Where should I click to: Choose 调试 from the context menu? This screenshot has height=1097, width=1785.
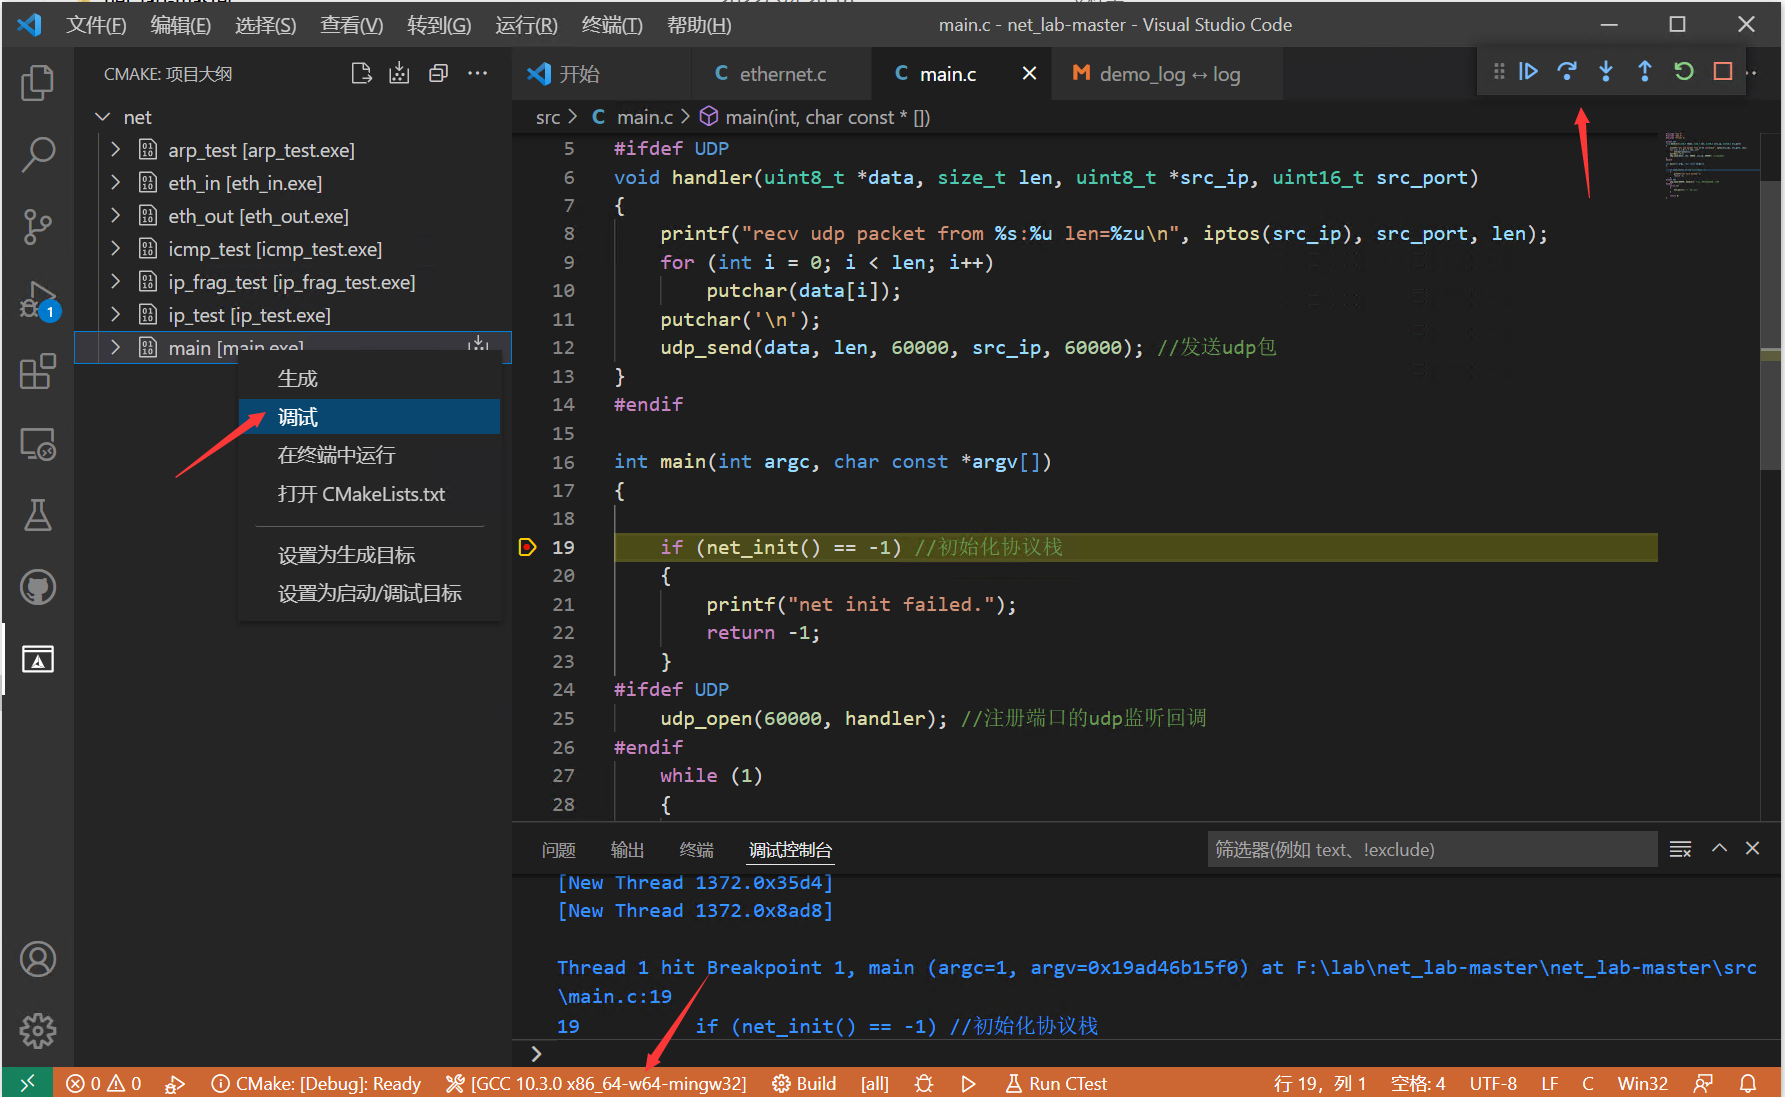tap(369, 417)
